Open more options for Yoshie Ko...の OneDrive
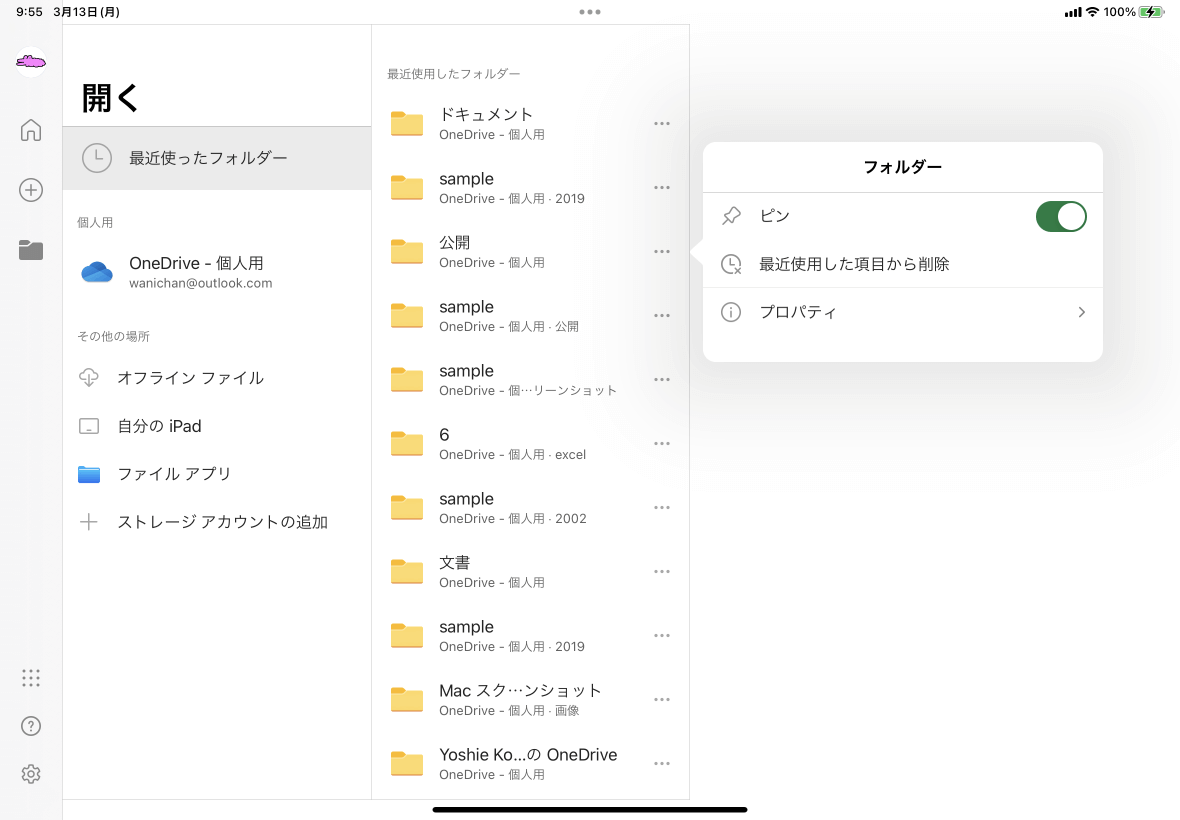The width and height of the screenshot is (1180, 820). pos(662,764)
